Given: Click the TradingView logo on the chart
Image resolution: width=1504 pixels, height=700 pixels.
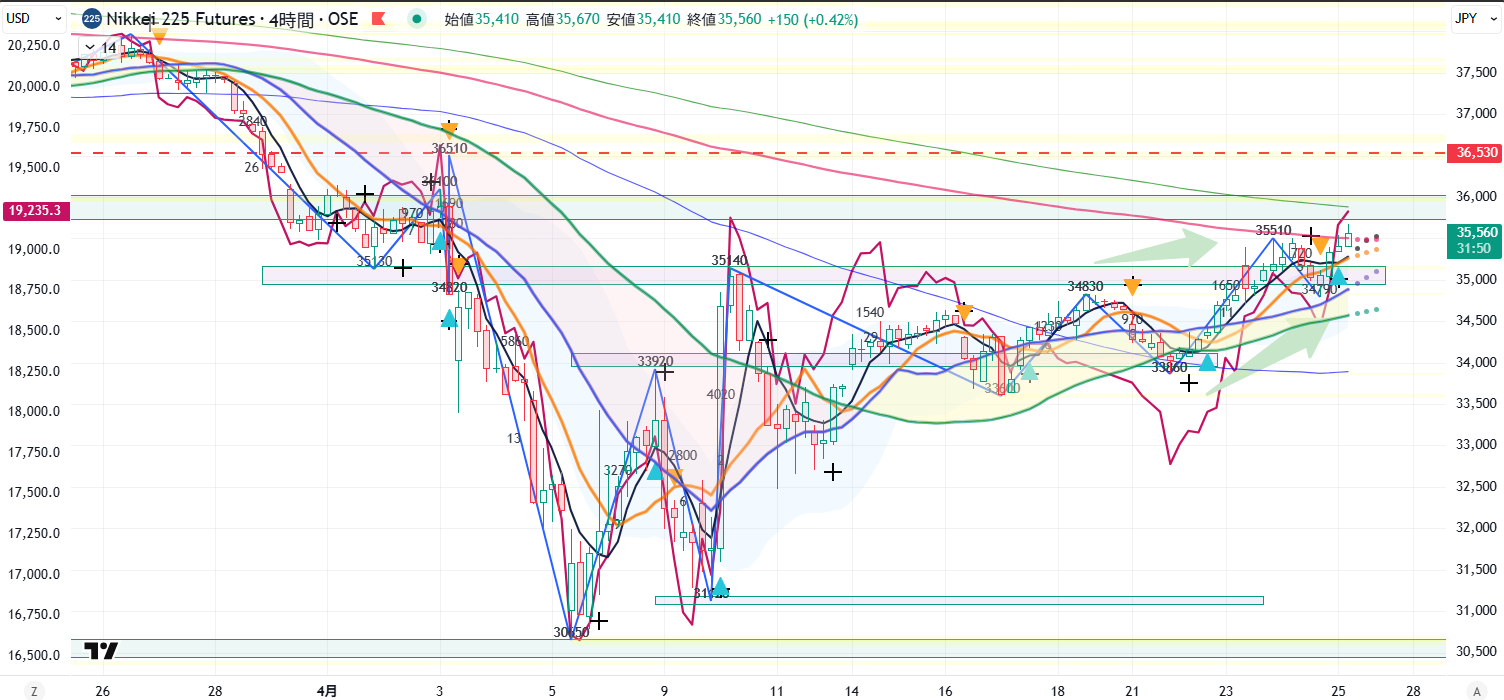Looking at the screenshot, I should click(101, 650).
